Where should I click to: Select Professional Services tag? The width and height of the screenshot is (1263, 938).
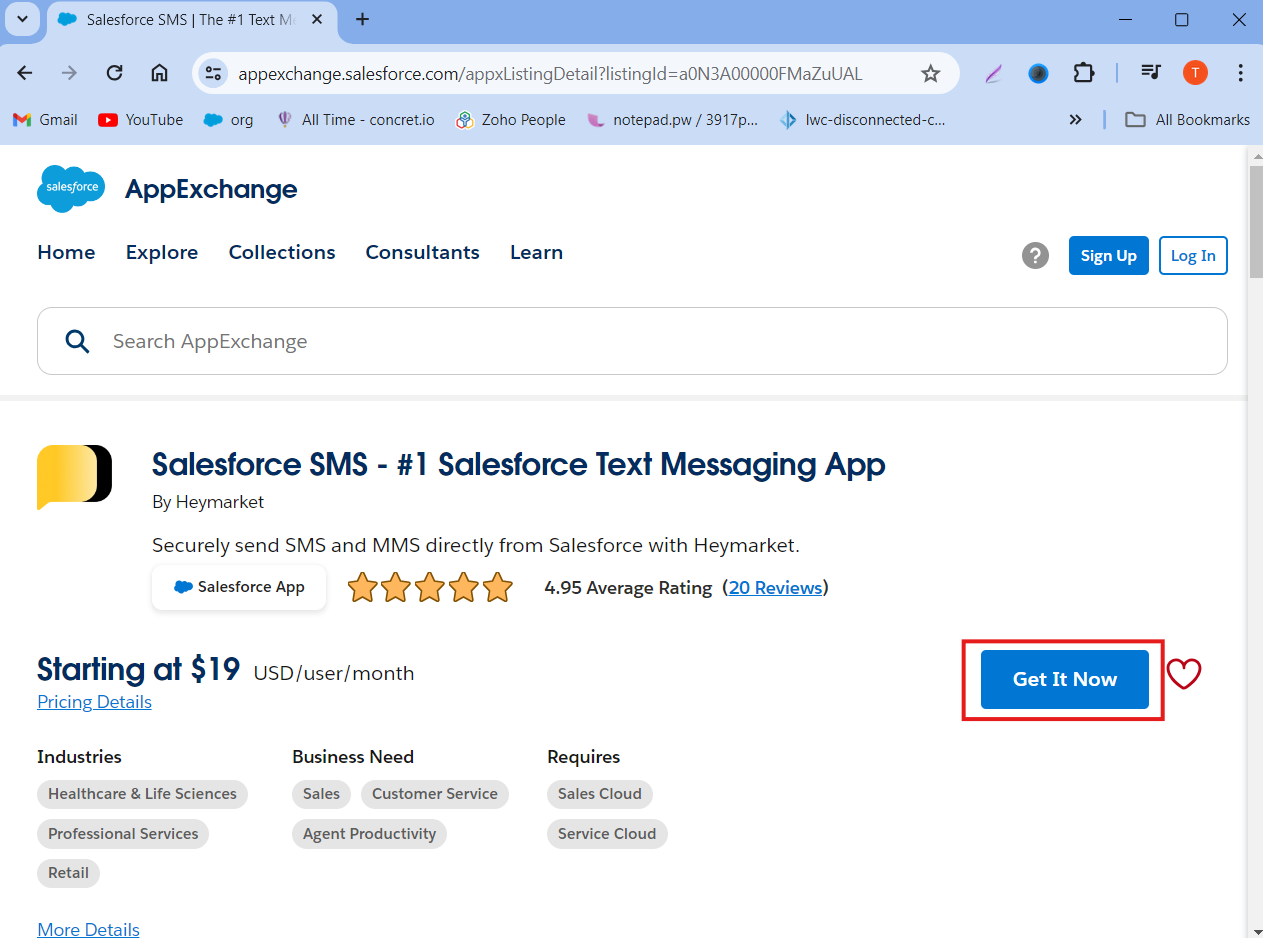(123, 834)
